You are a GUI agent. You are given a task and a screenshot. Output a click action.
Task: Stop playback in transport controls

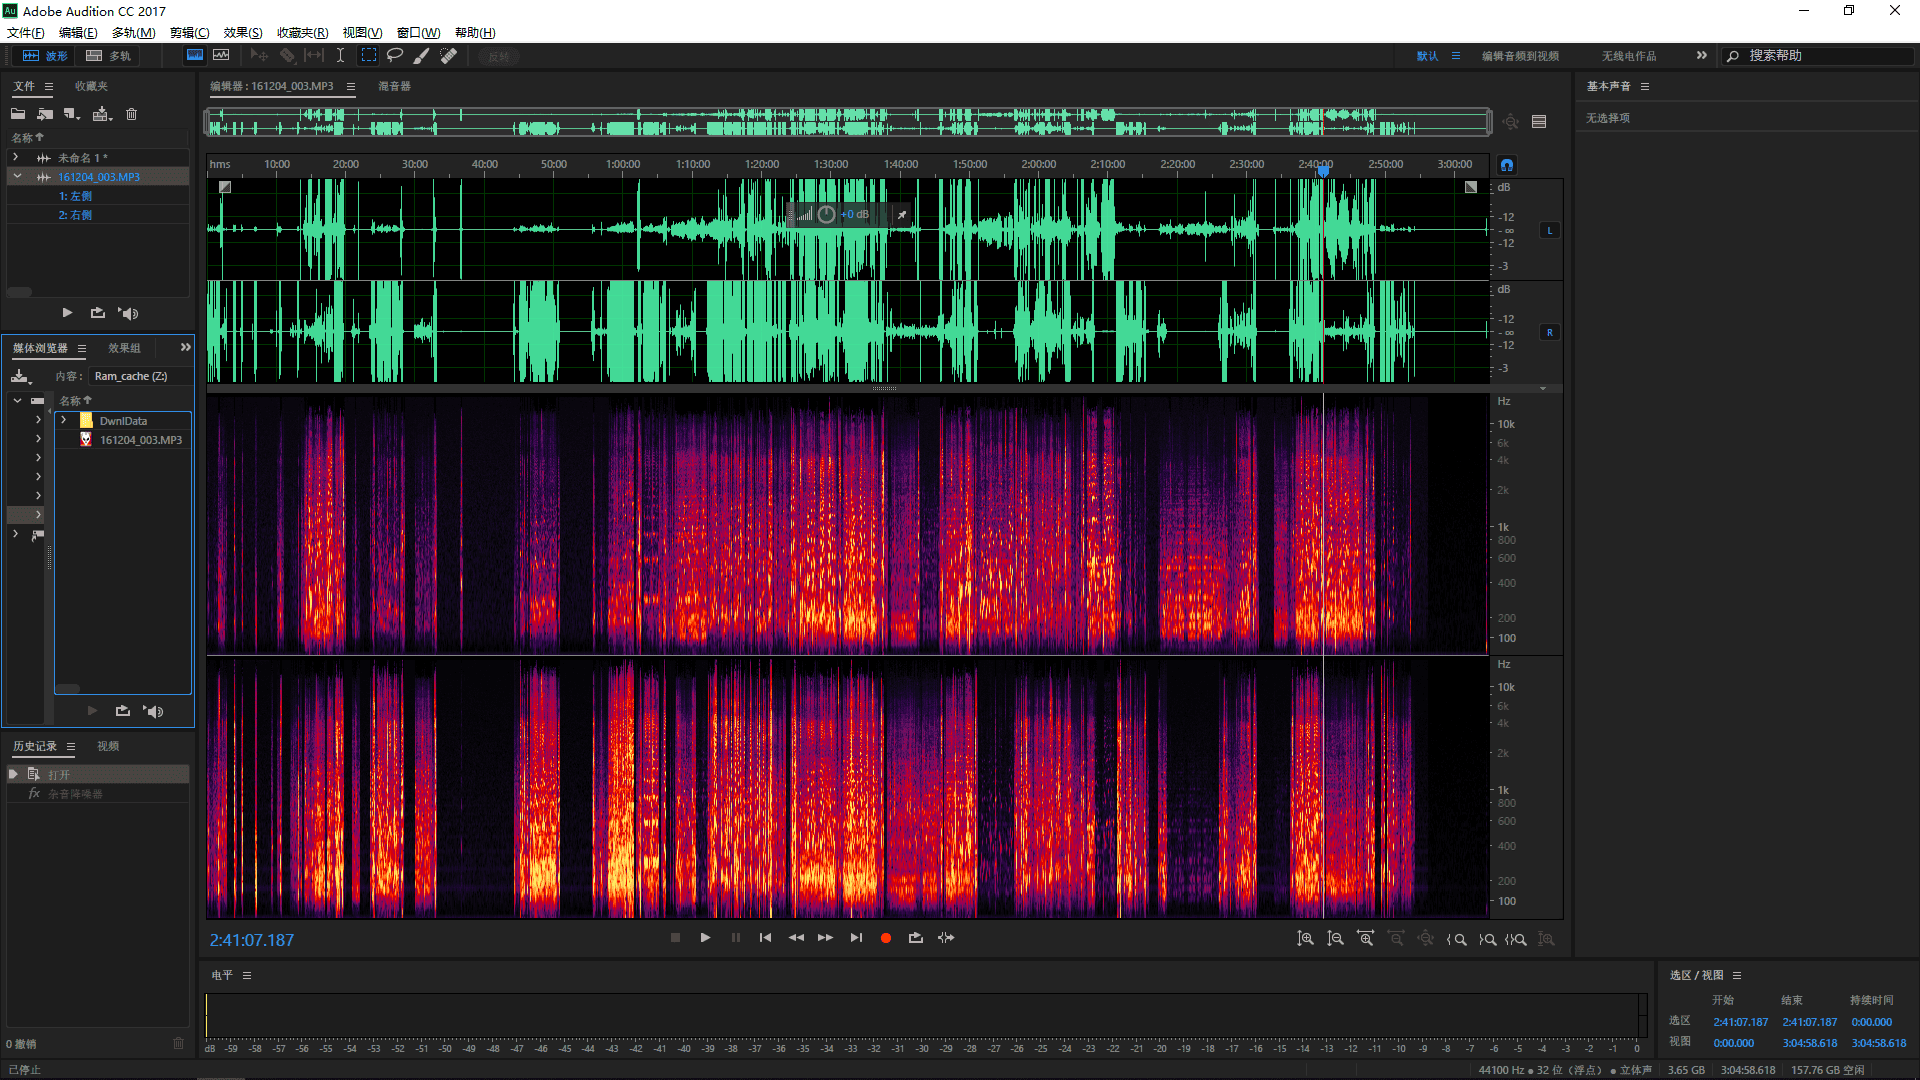pos(675,938)
